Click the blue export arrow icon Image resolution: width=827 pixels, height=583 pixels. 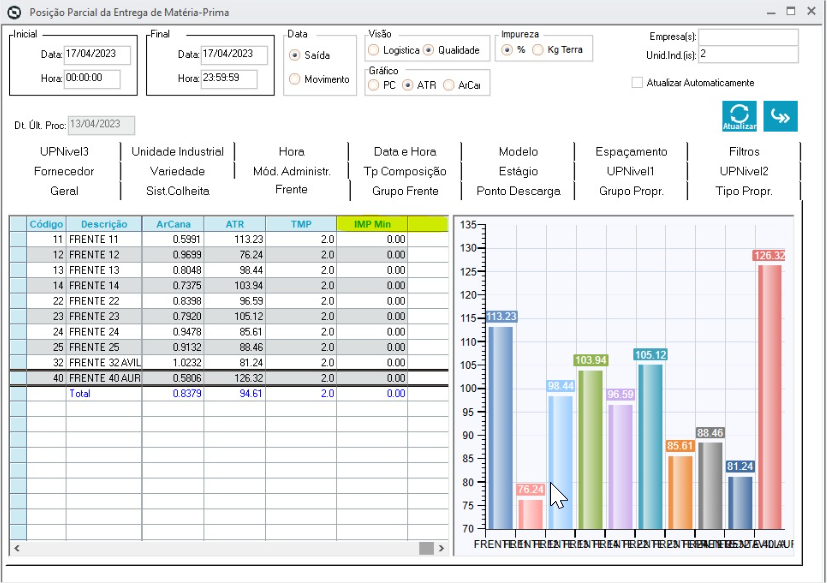click(x=780, y=116)
